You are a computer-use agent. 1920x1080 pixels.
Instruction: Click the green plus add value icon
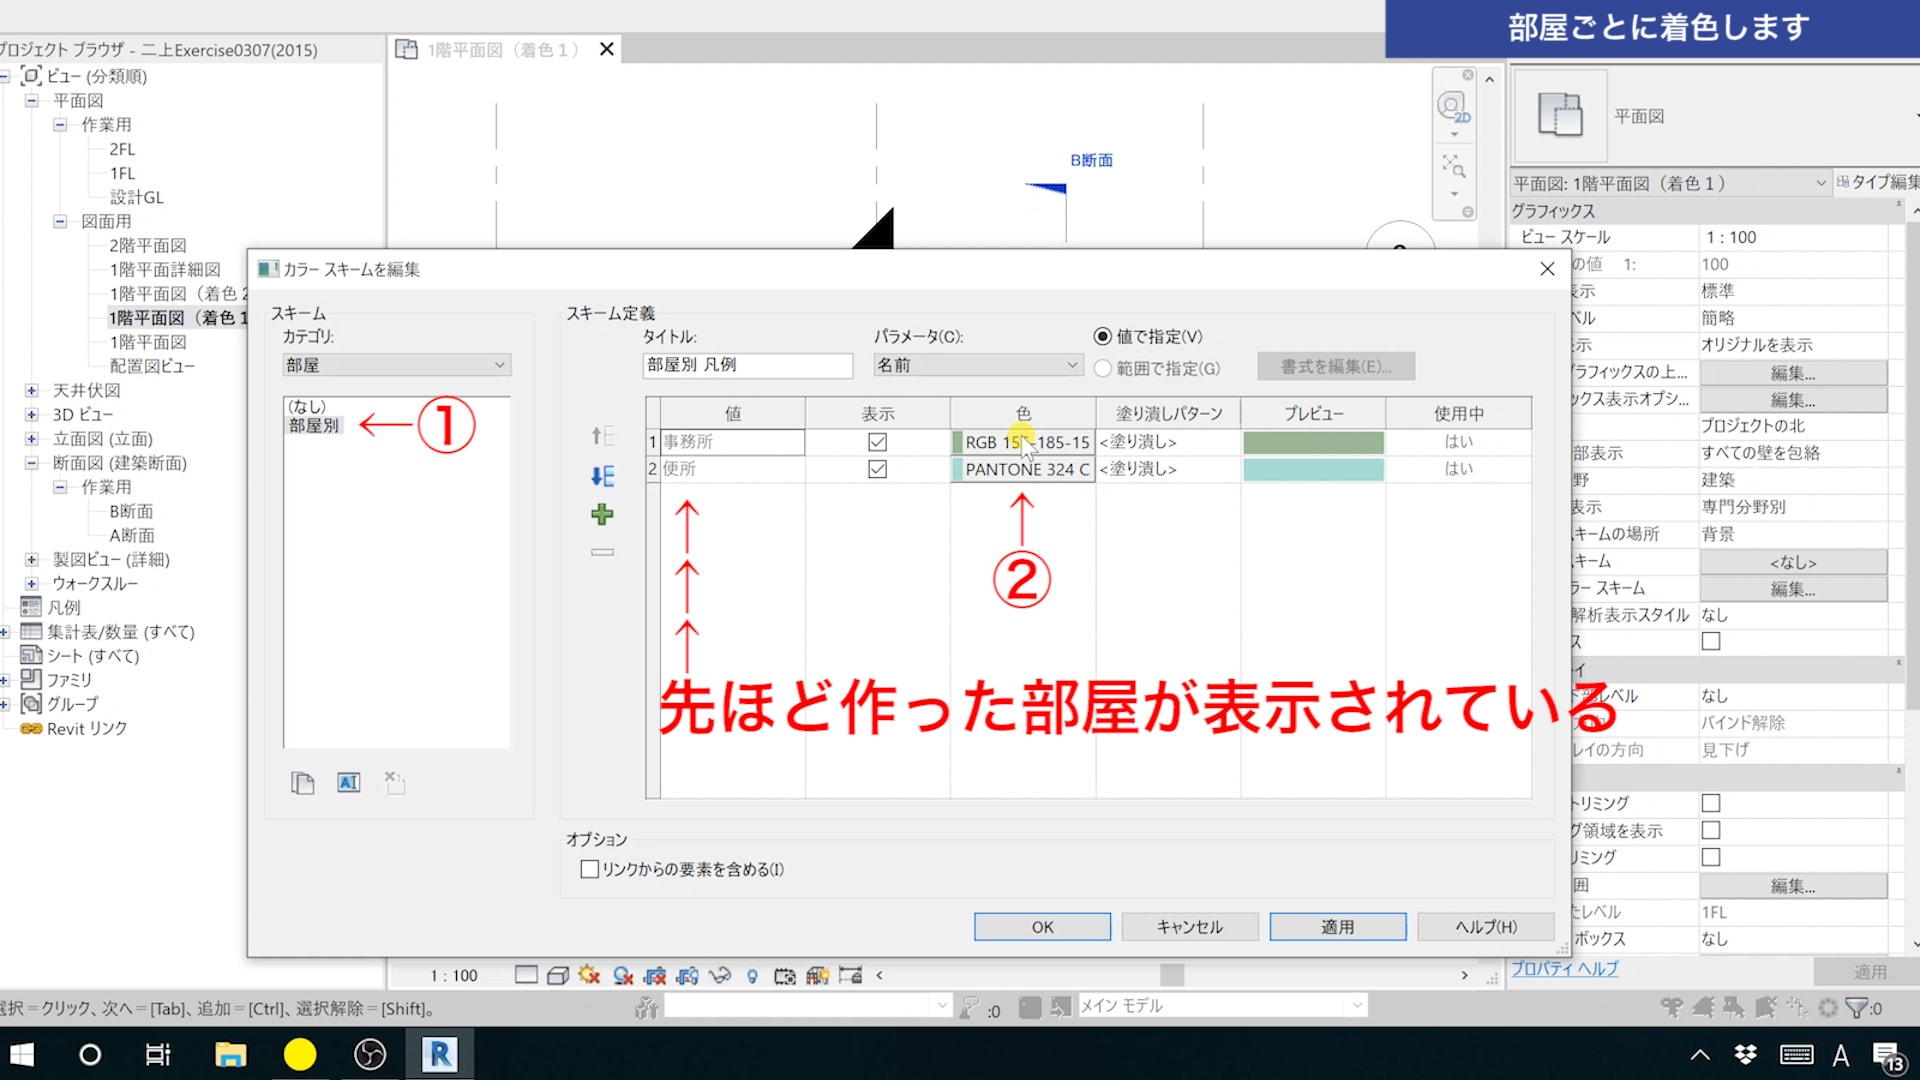click(x=601, y=515)
